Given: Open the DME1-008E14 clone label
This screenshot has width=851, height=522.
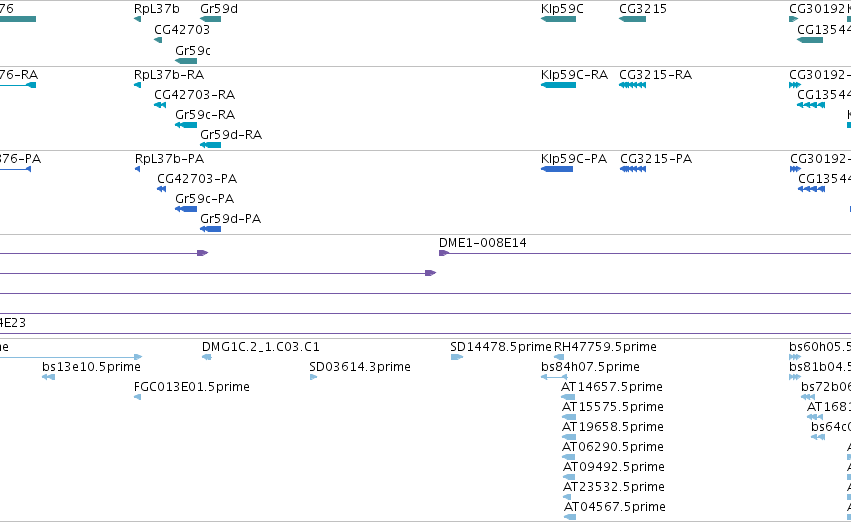Looking at the screenshot, I should 482,243.
